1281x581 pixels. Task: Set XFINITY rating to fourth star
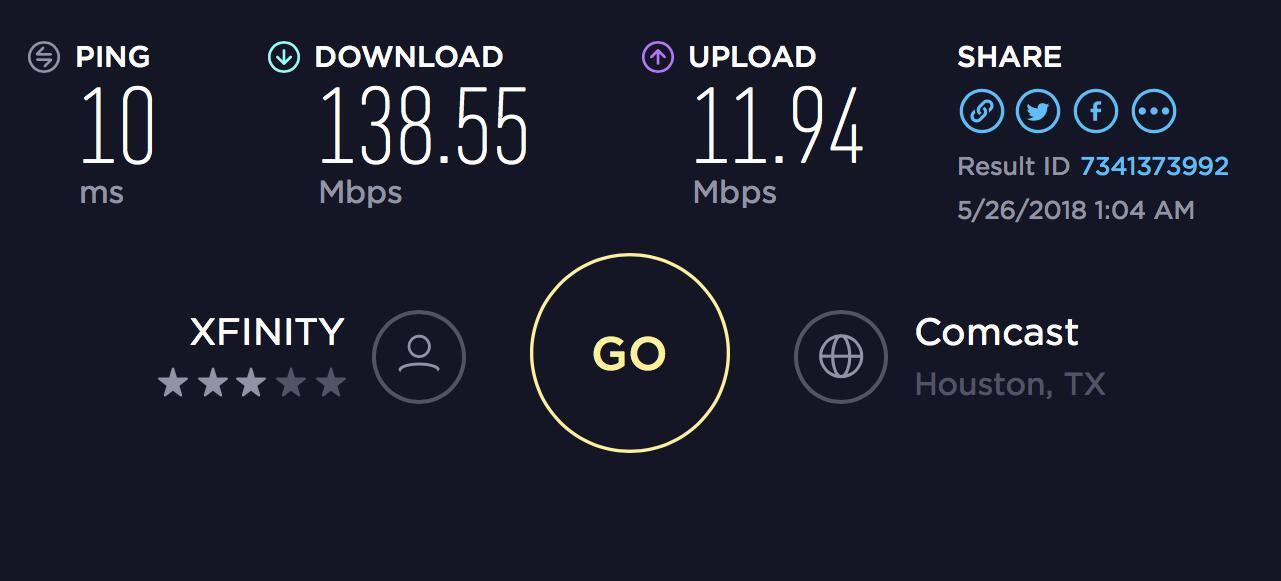point(291,383)
